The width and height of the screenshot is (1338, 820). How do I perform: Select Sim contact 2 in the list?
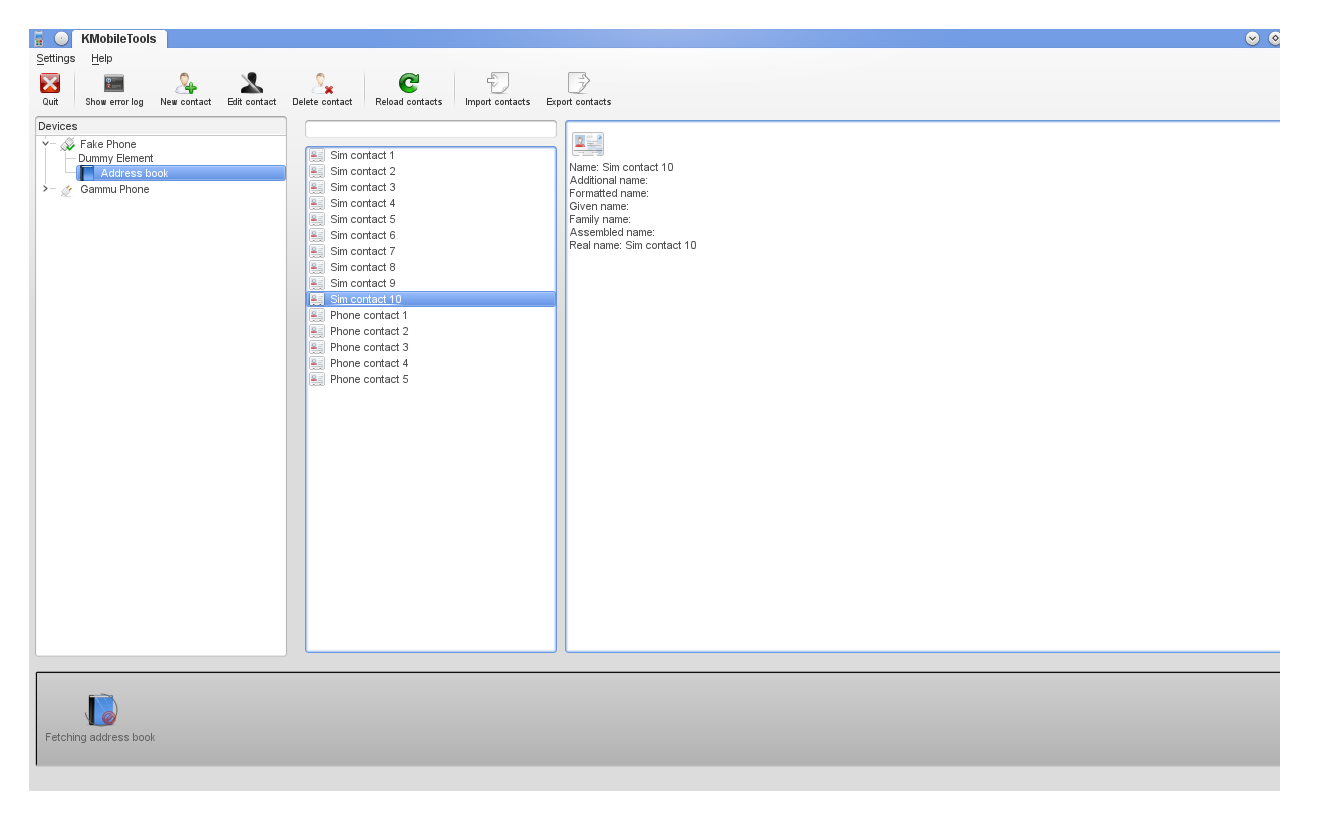tap(431, 171)
